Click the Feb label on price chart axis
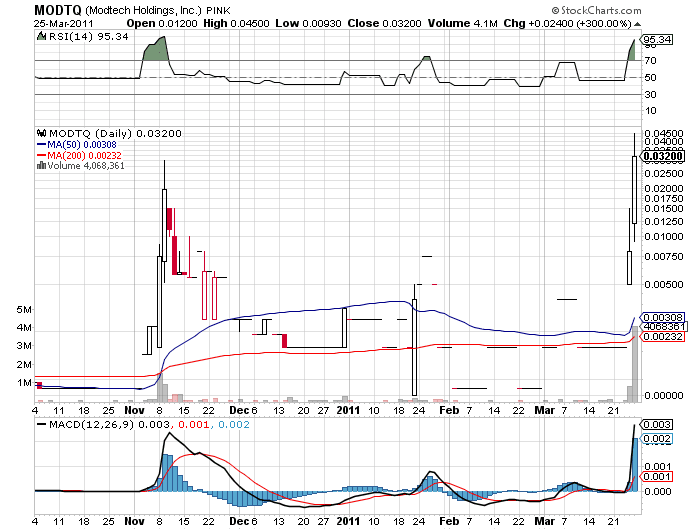Screen dimensions: 700x530 pos(449,410)
